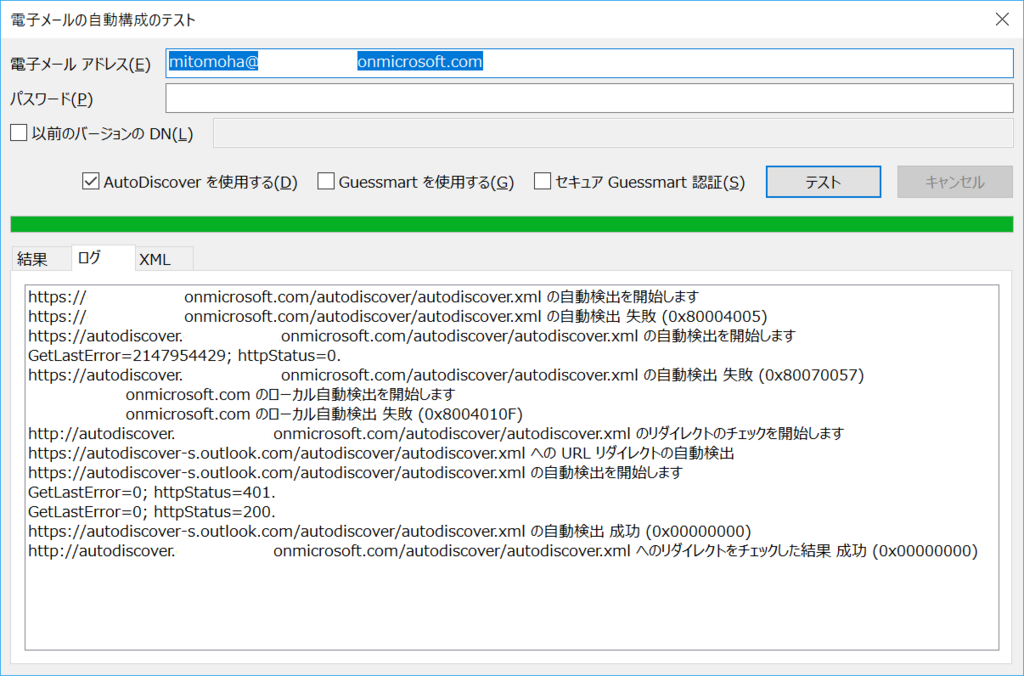
Task: Click first log line の自動検出を開始します
Action: (364, 297)
